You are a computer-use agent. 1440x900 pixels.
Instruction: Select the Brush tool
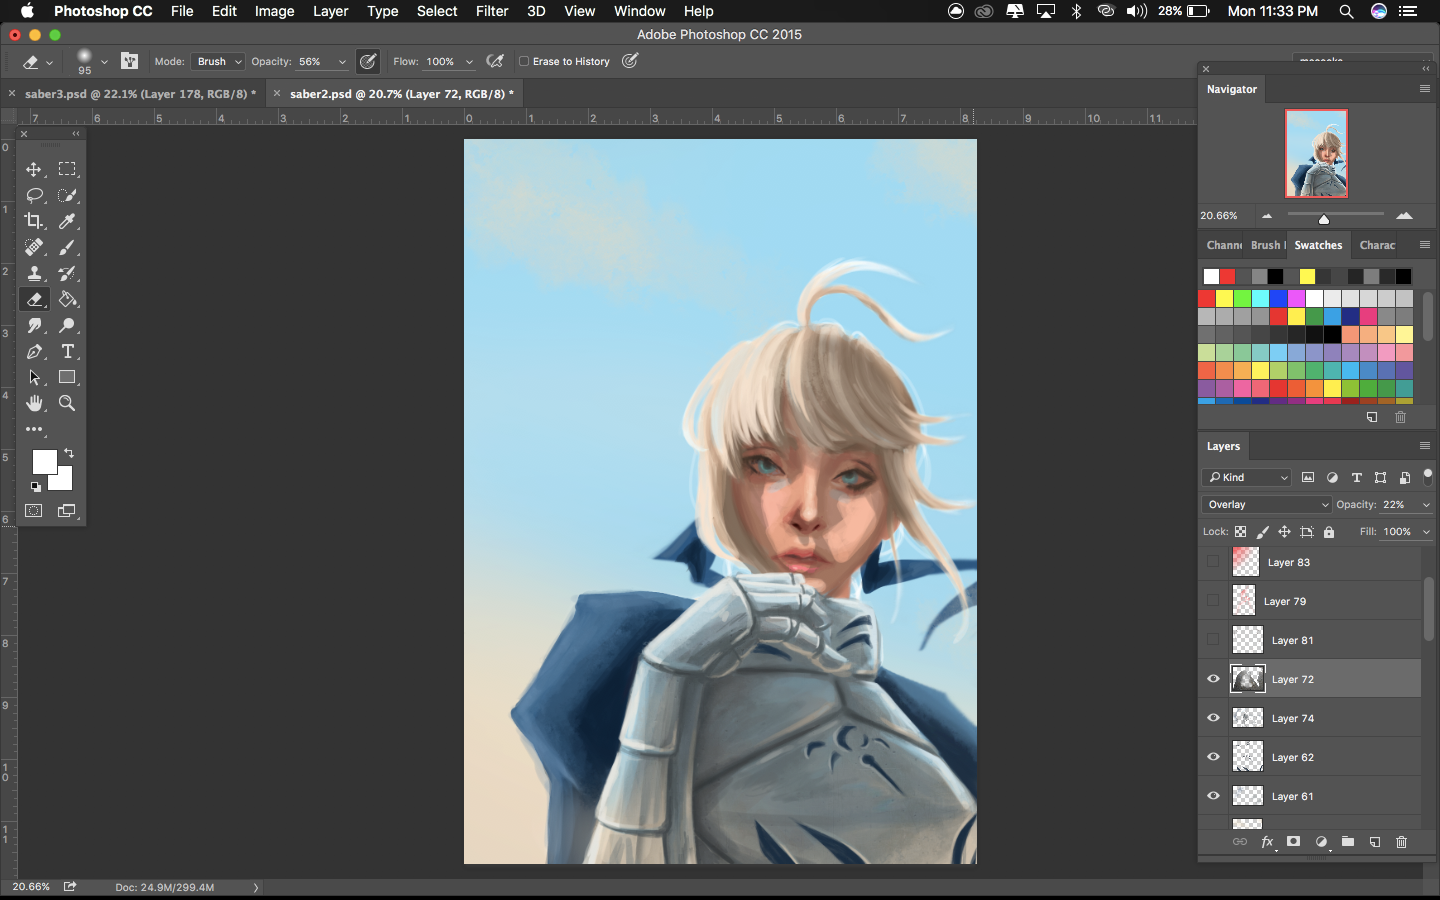(67, 247)
